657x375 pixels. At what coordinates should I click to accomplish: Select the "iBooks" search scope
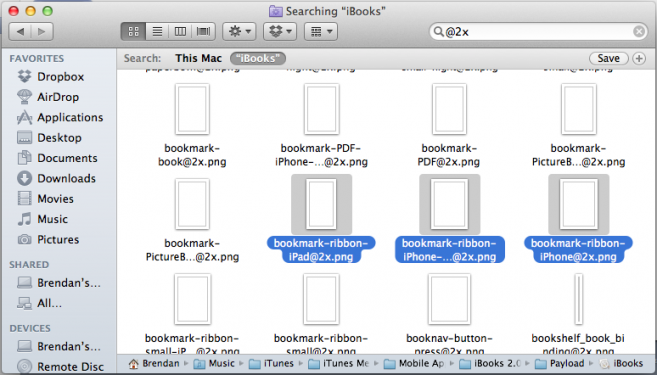[x=258, y=58]
